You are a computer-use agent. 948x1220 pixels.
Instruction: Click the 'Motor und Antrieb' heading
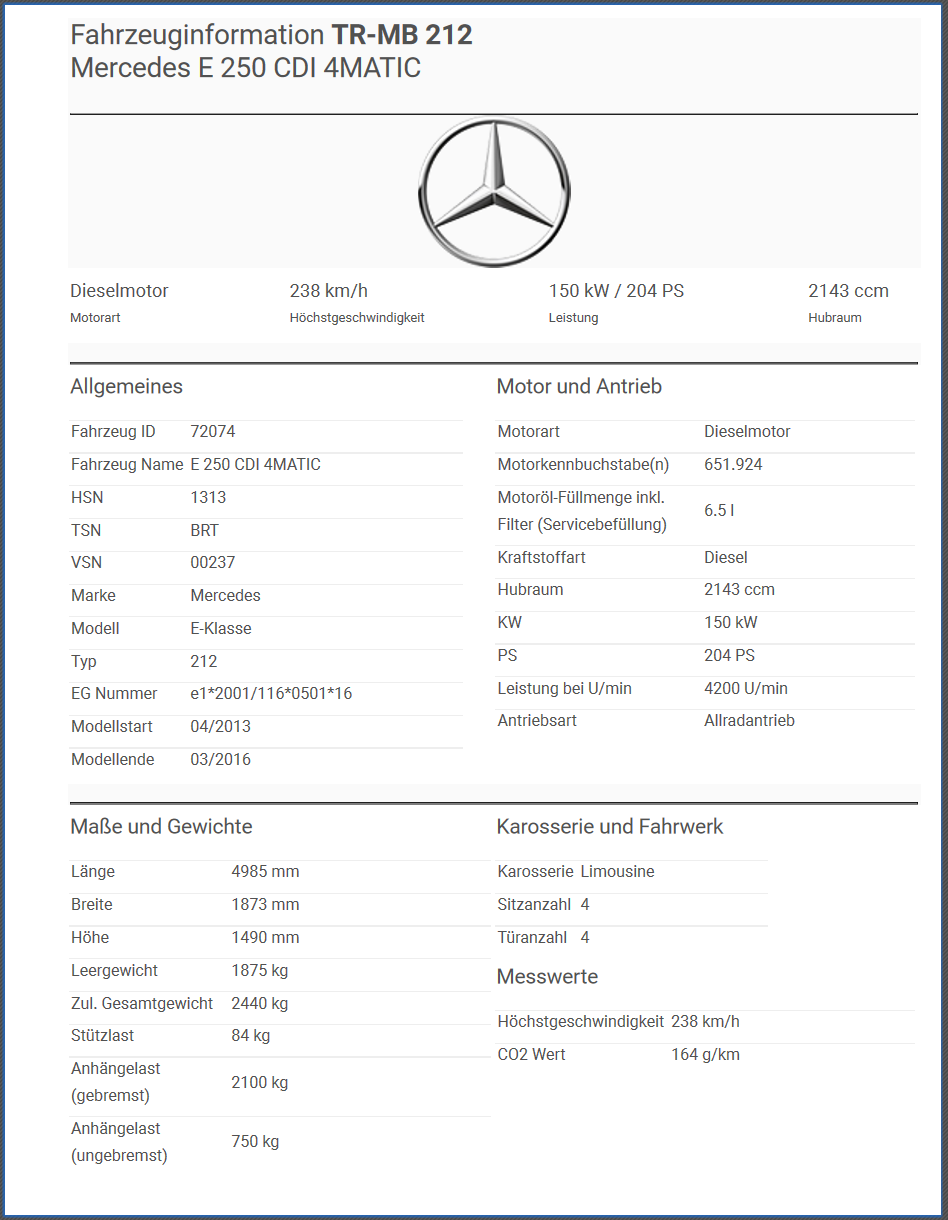click(579, 387)
